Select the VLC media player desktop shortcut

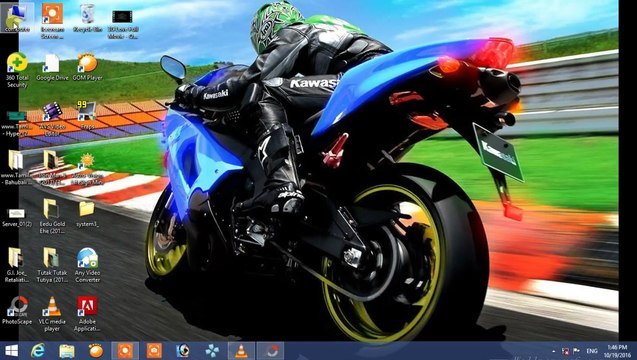point(52,313)
